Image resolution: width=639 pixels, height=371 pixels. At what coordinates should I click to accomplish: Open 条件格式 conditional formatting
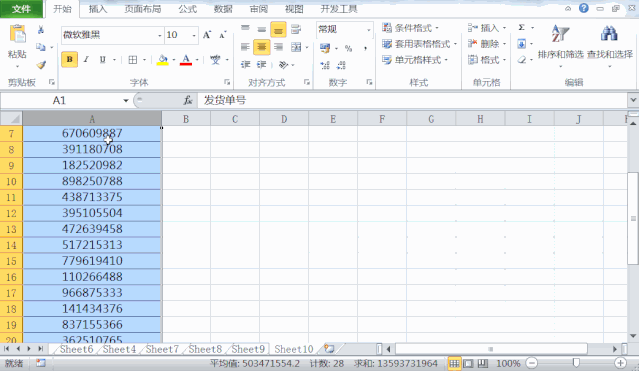click(410, 28)
